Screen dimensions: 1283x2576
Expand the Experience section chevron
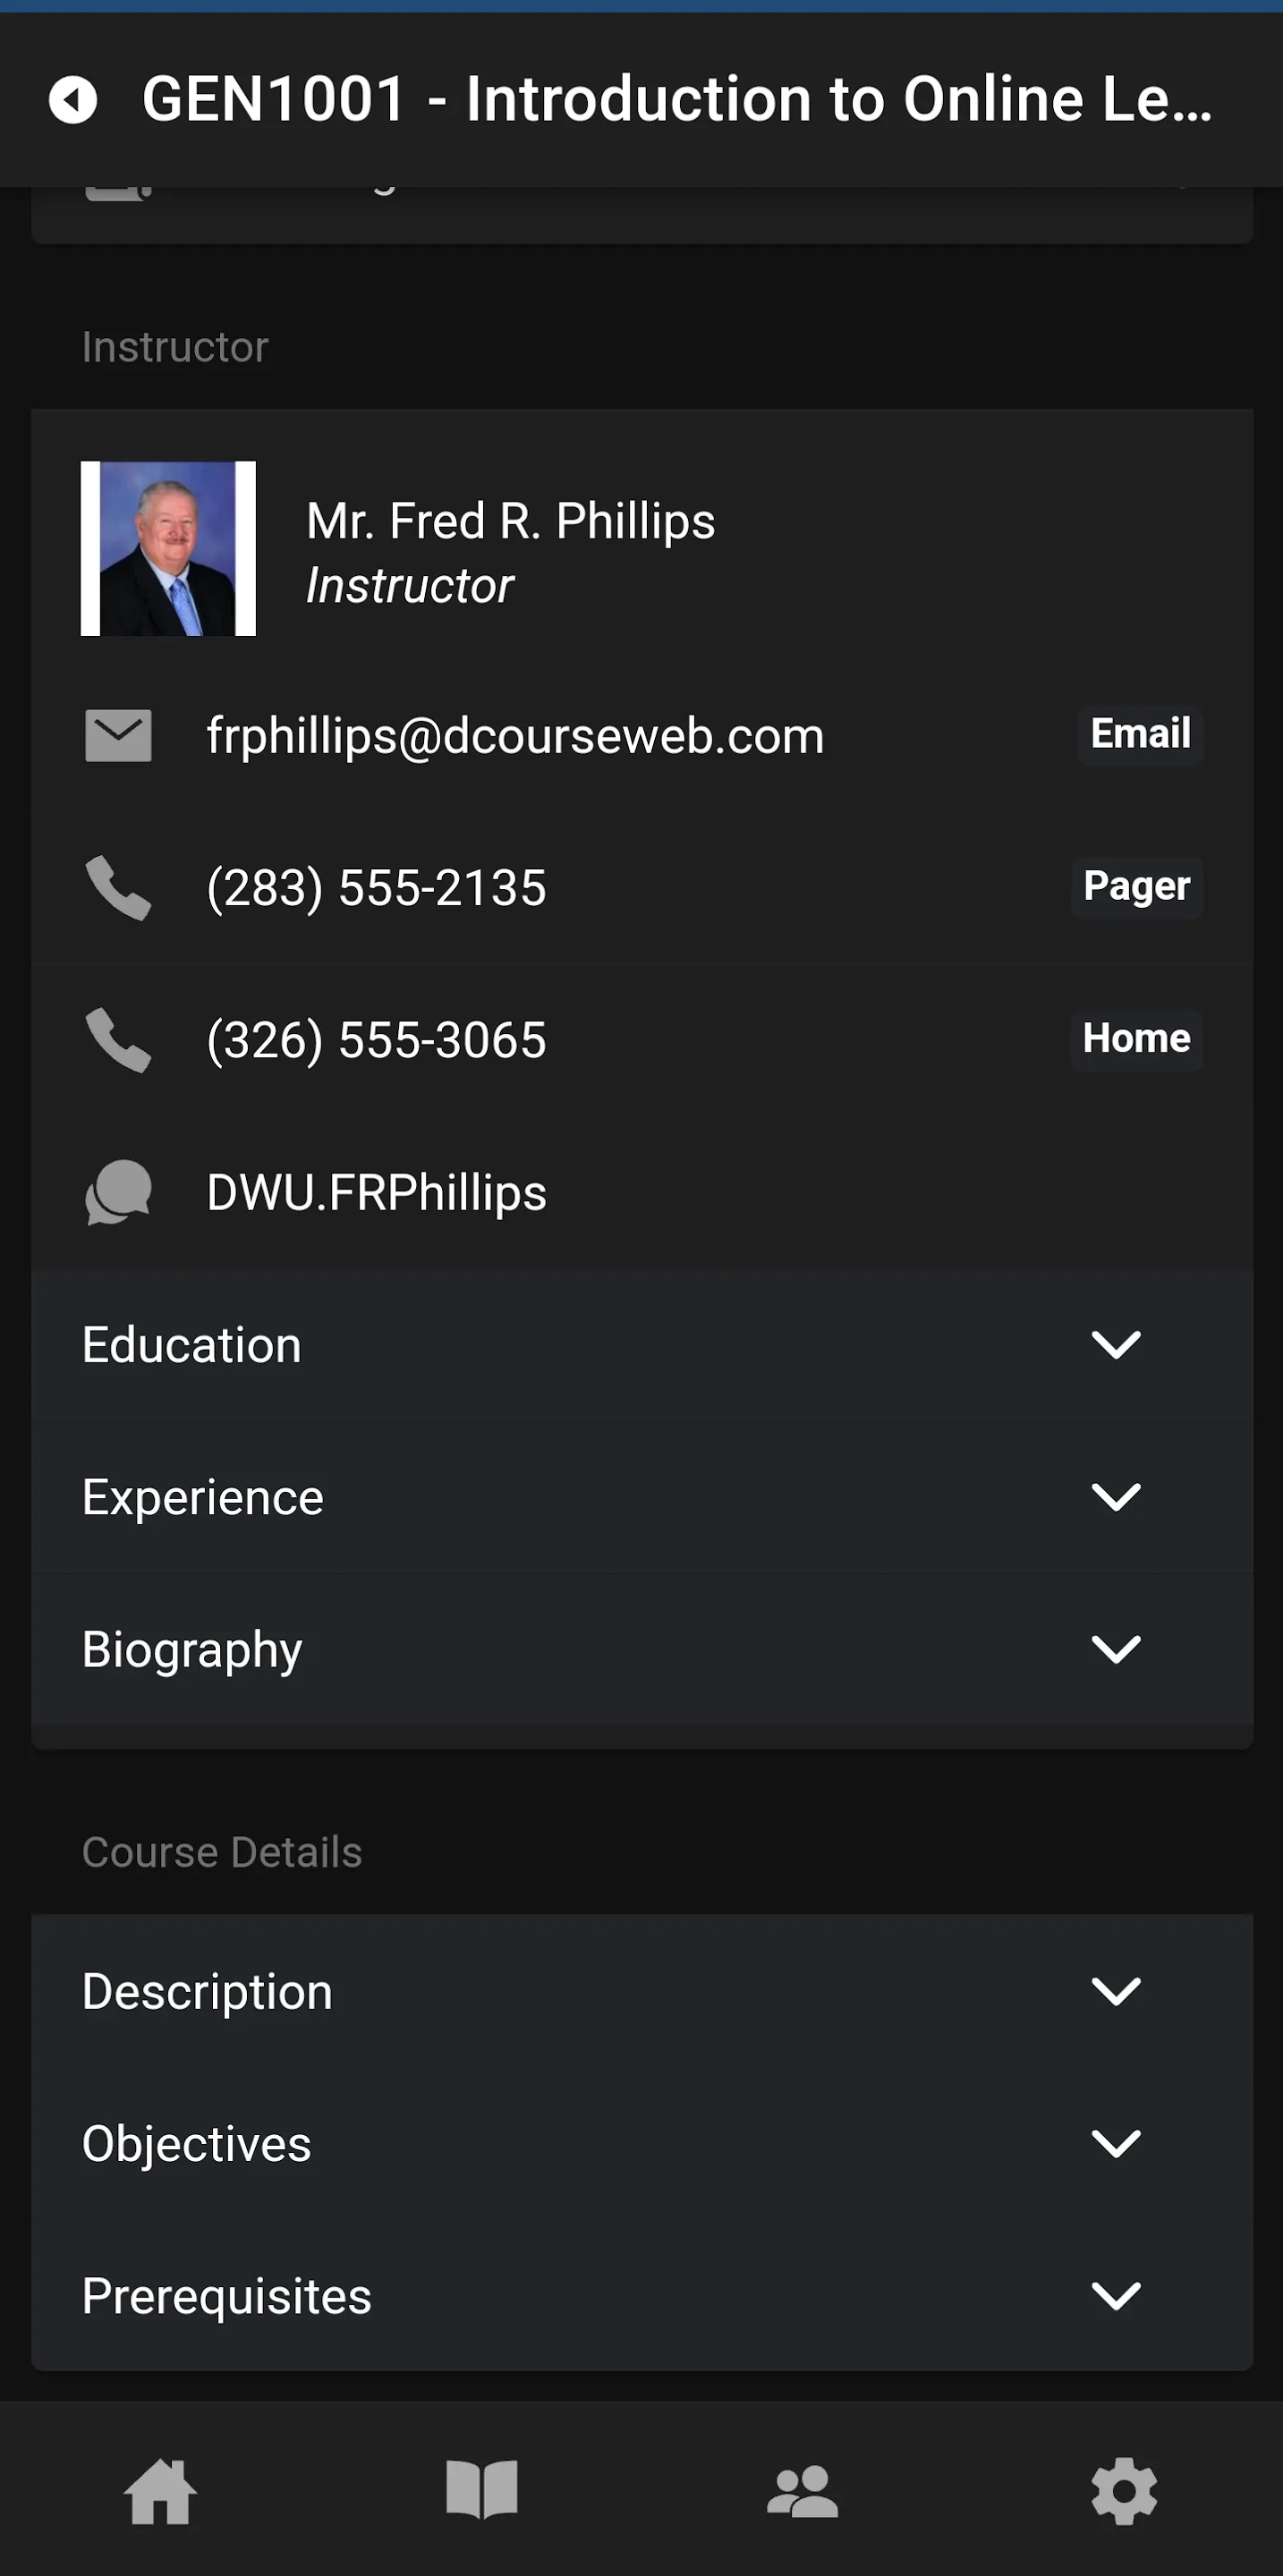coord(1116,1497)
